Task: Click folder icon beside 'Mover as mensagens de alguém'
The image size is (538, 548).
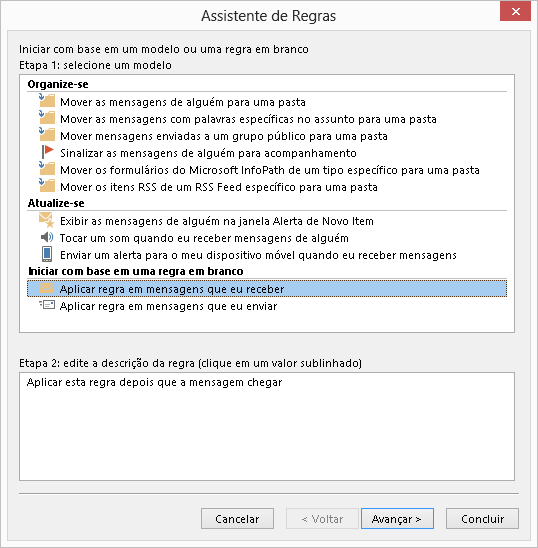Action: click(47, 101)
